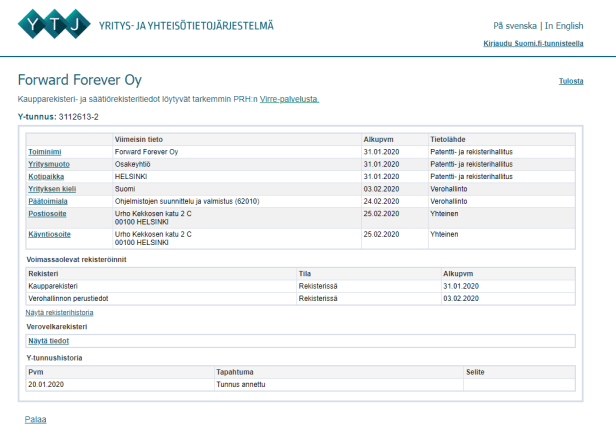Select the Forward Forever Oy page heading
616x447 pixels.
coord(80,80)
